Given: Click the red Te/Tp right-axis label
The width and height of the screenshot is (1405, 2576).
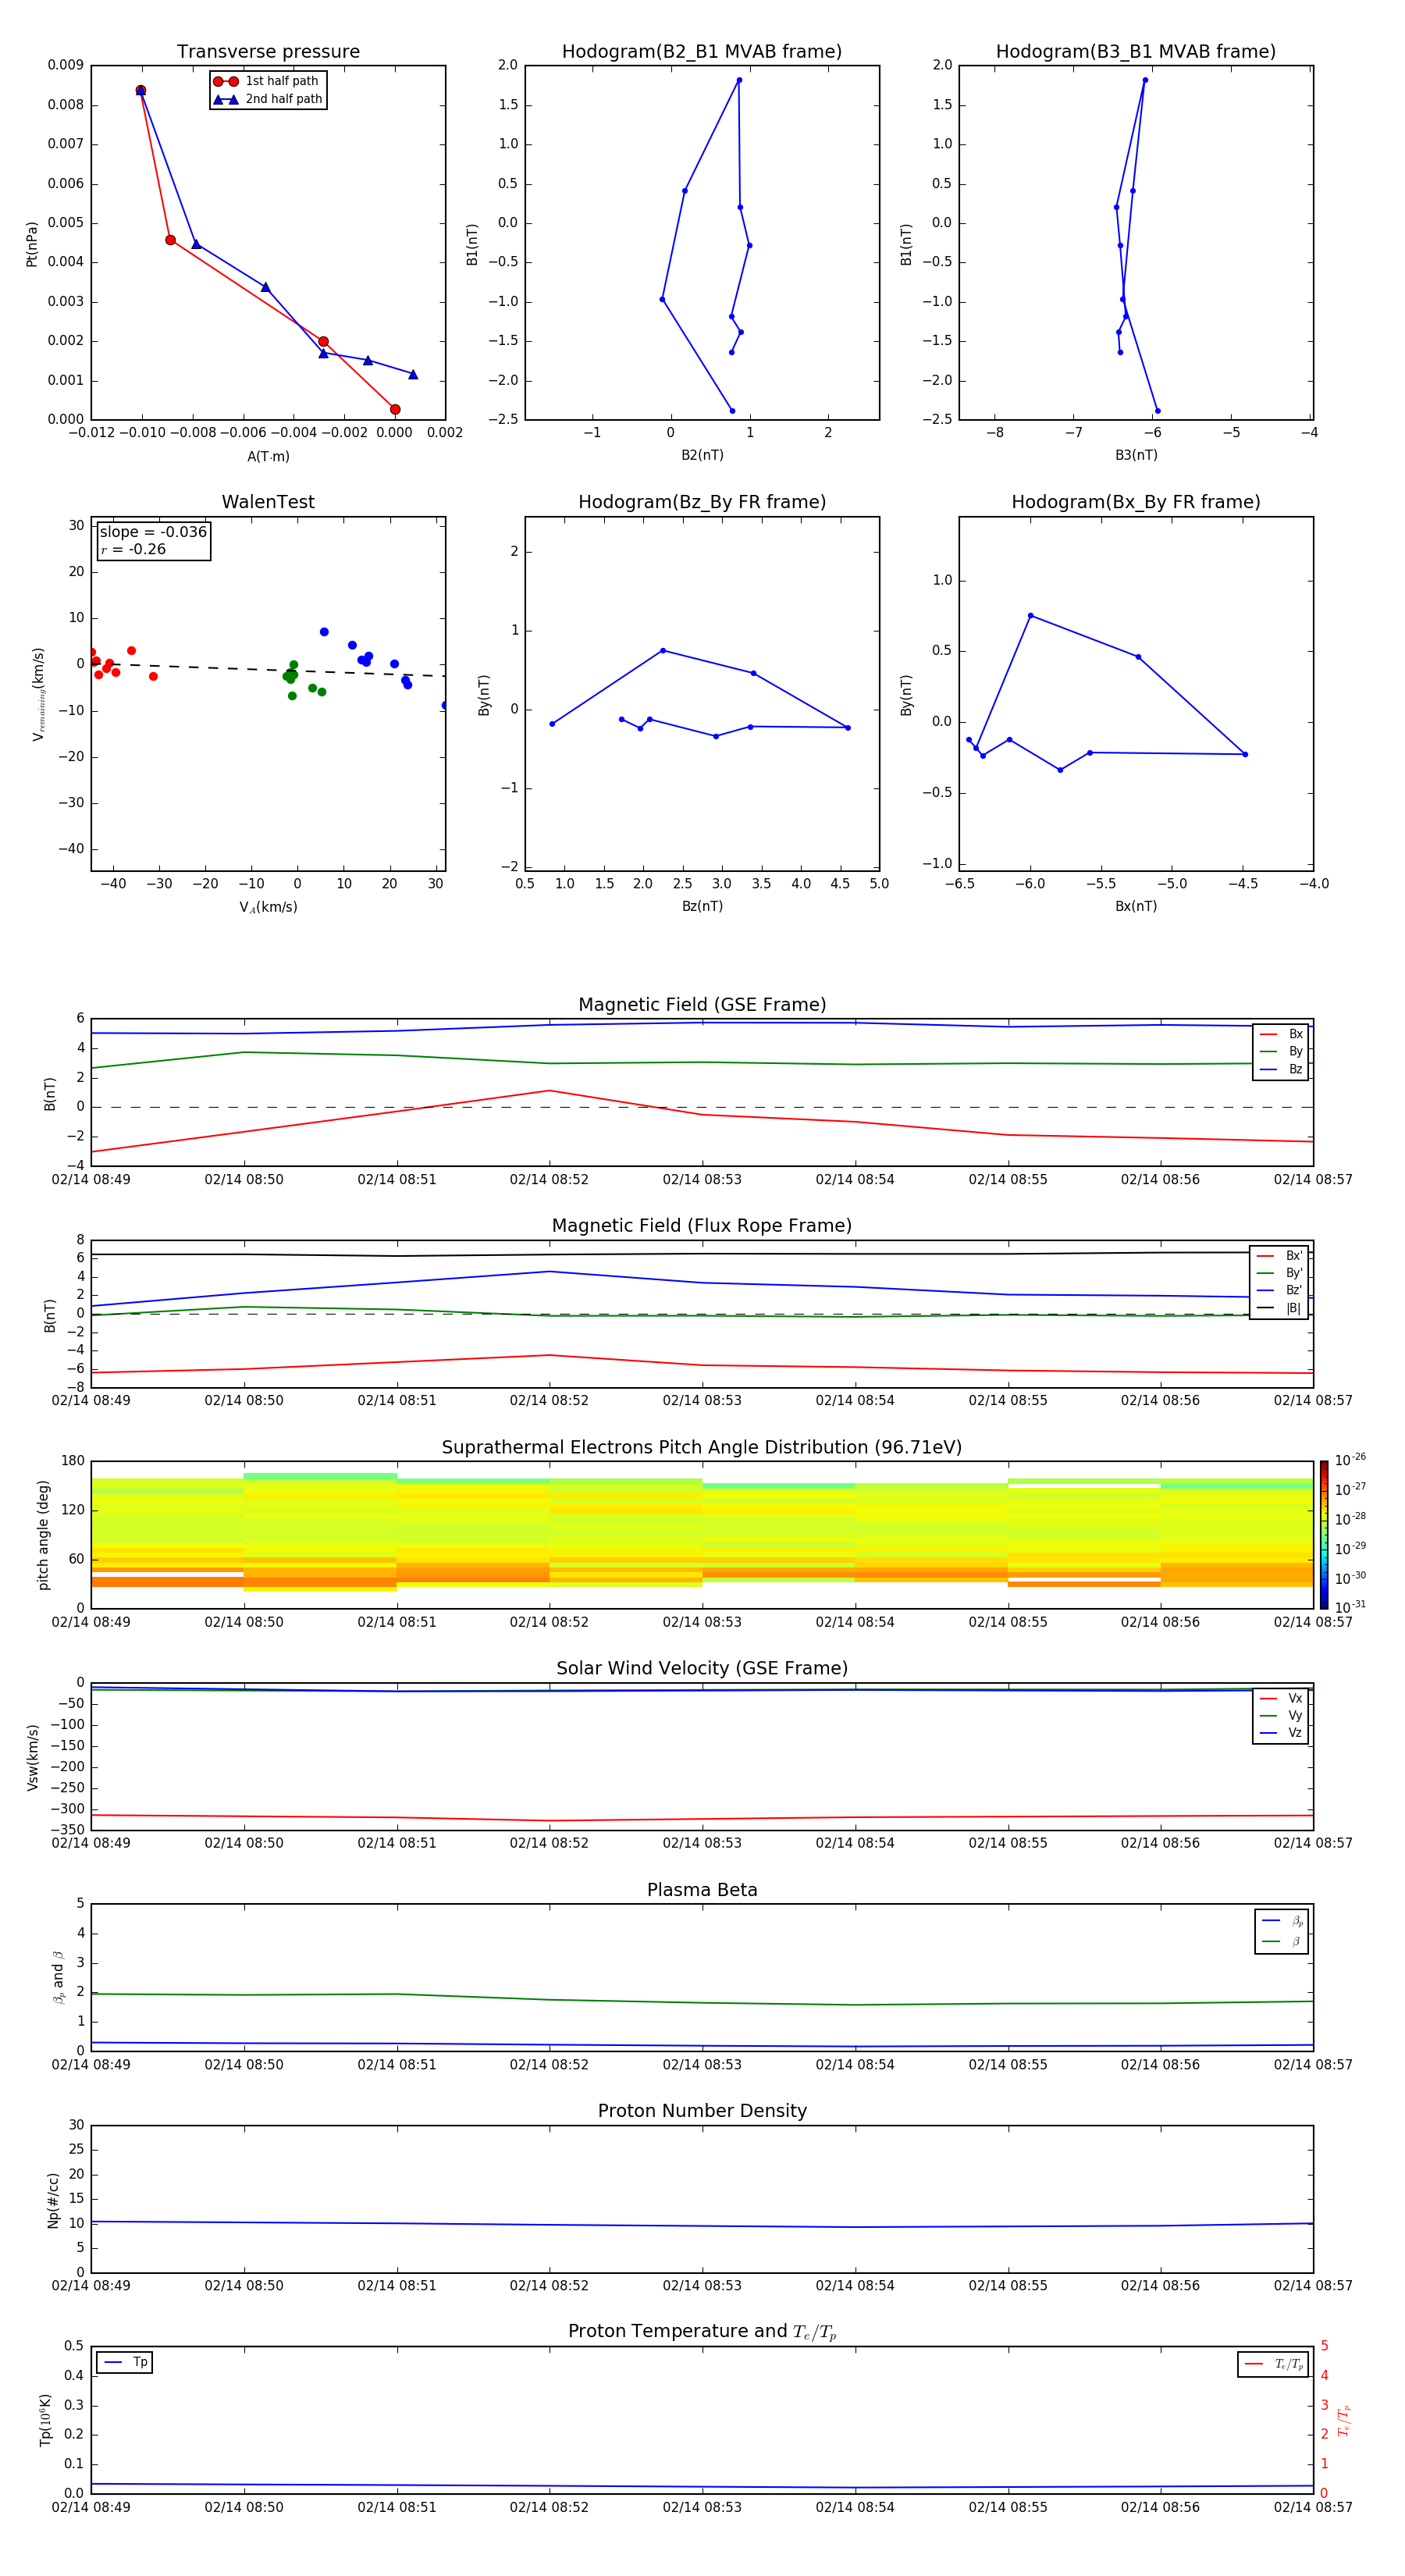Looking at the screenshot, I should pos(1344,2420).
